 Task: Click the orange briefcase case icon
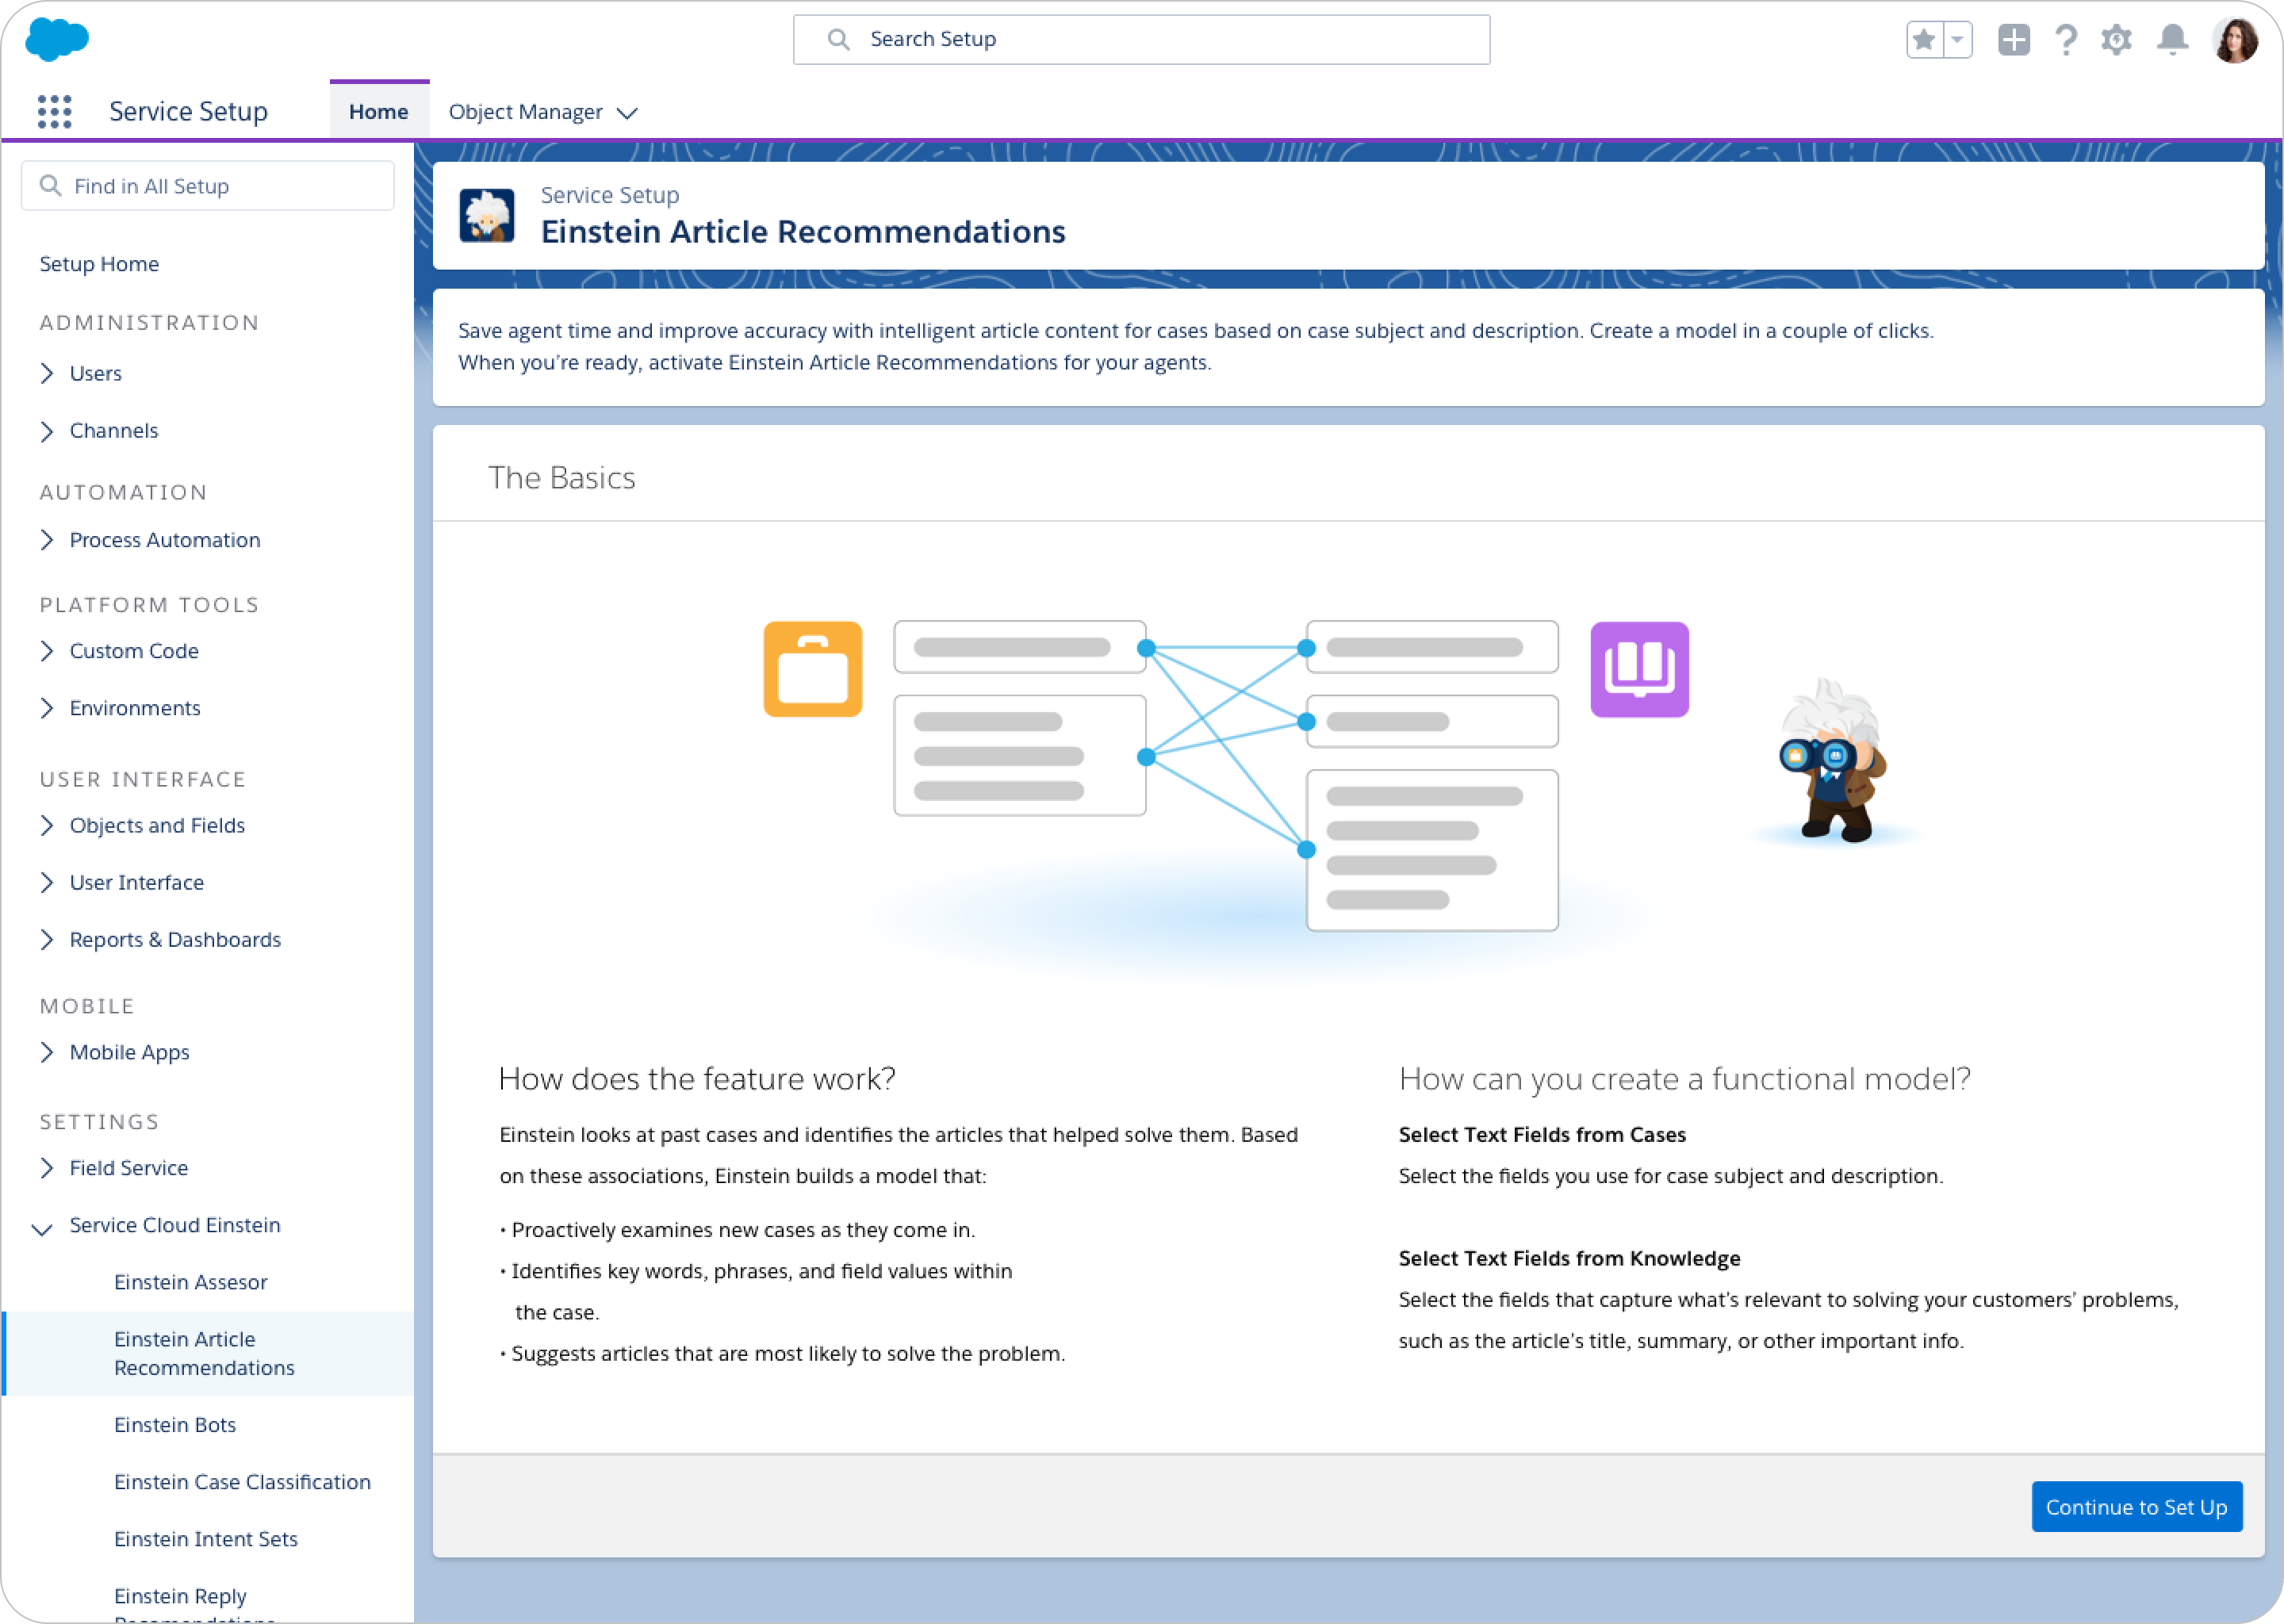[x=813, y=669]
